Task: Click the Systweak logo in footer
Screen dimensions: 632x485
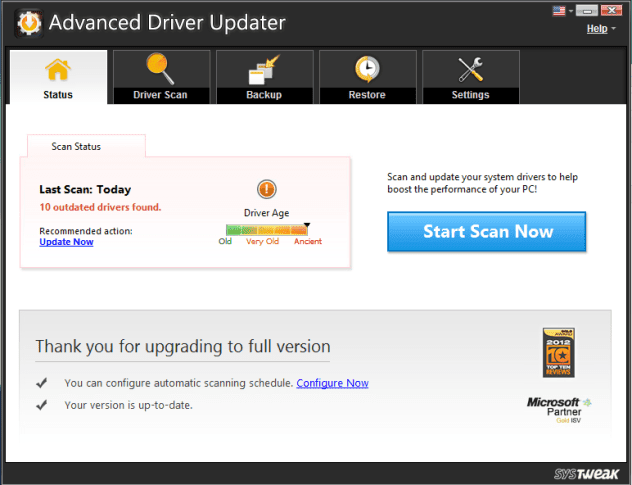Action: 586,474
